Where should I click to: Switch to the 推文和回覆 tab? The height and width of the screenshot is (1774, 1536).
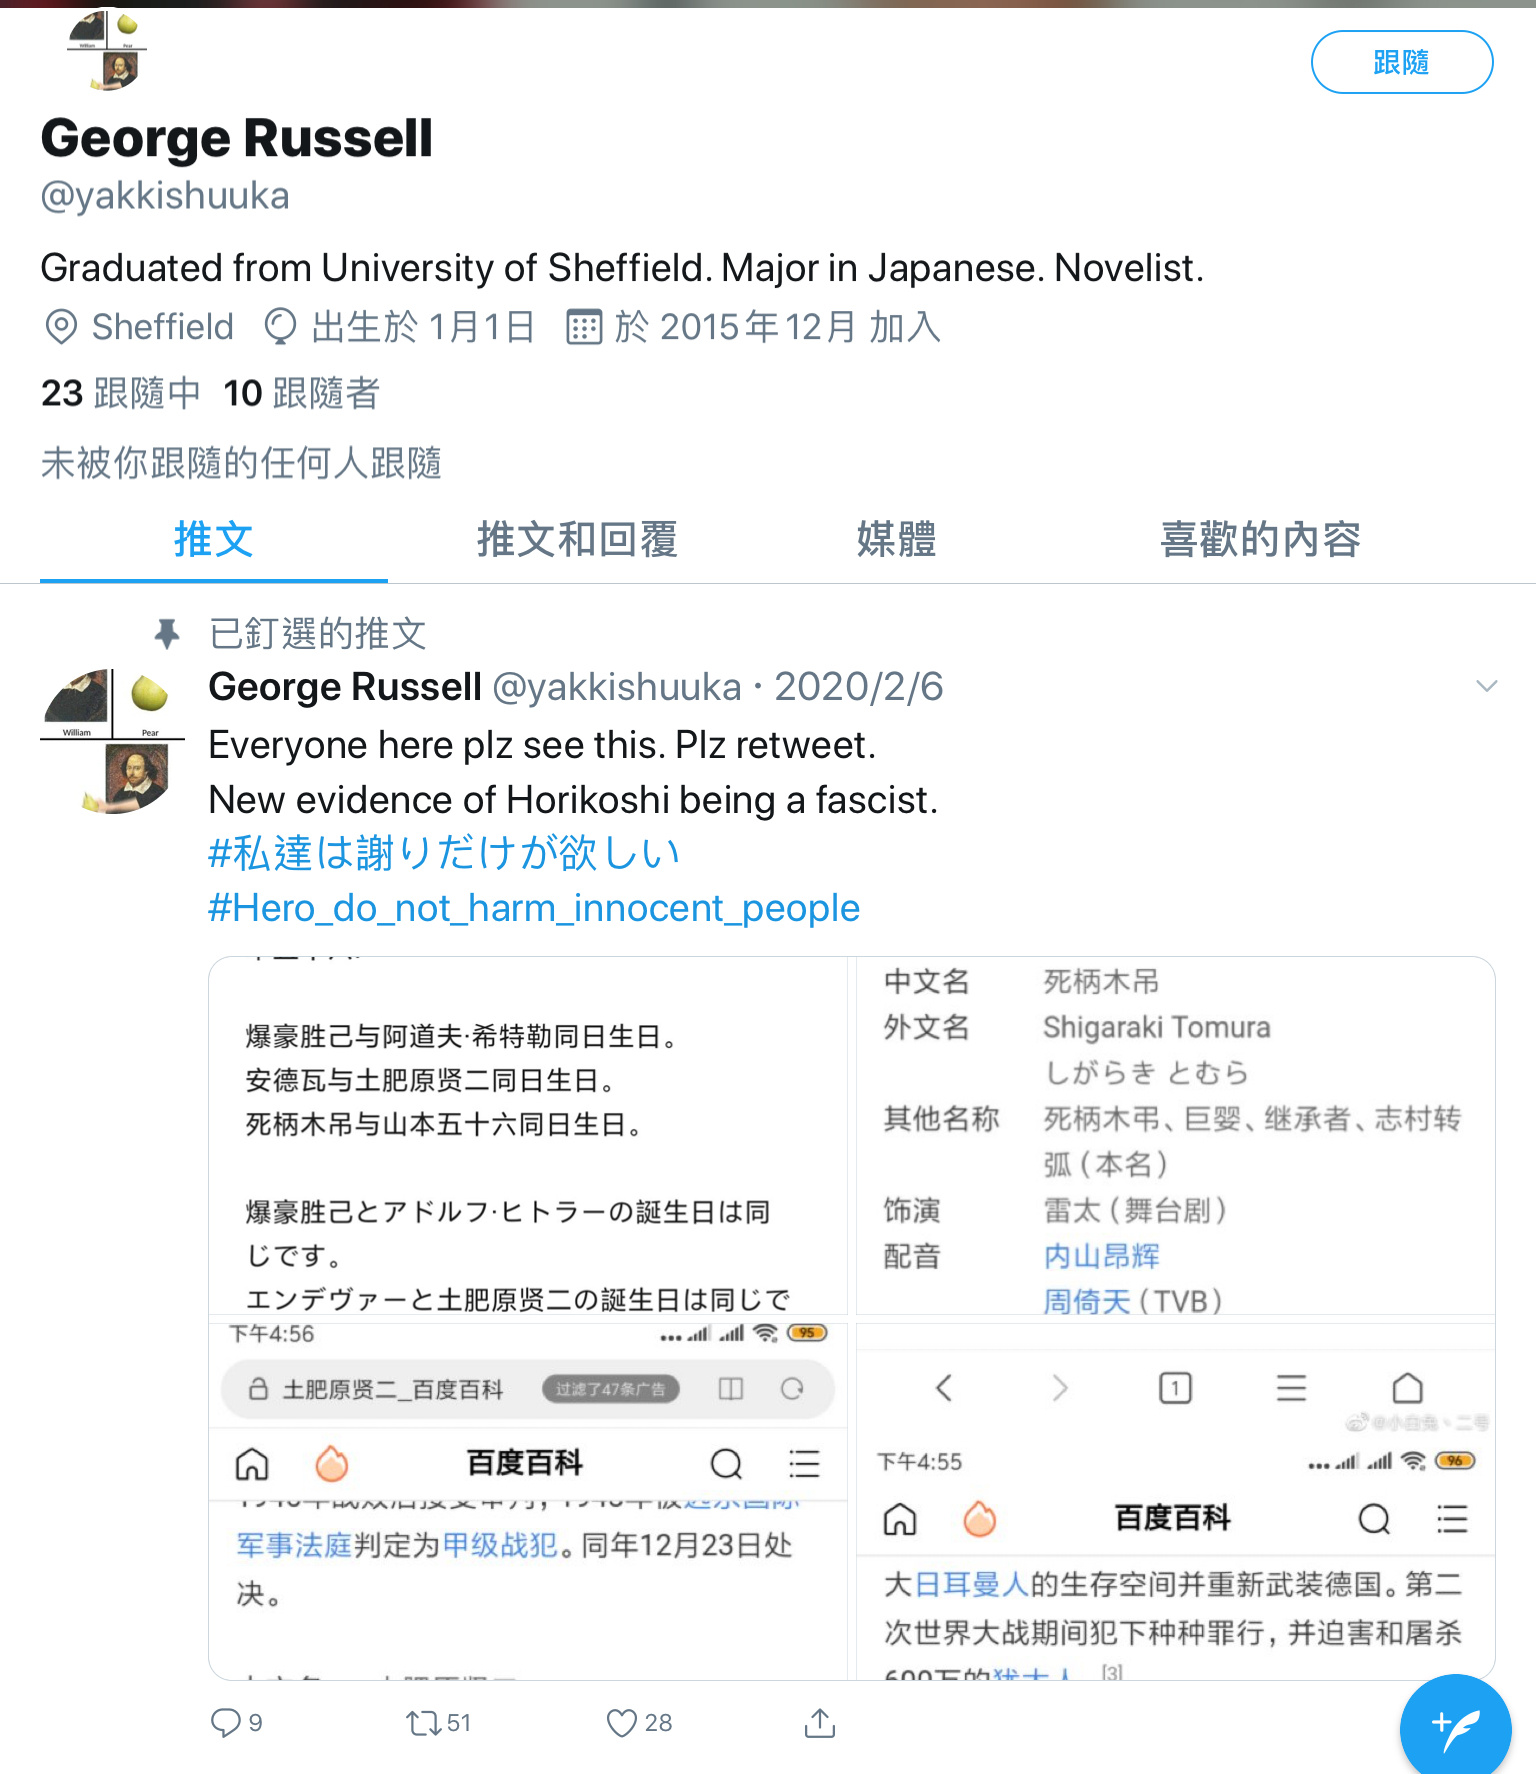[577, 539]
